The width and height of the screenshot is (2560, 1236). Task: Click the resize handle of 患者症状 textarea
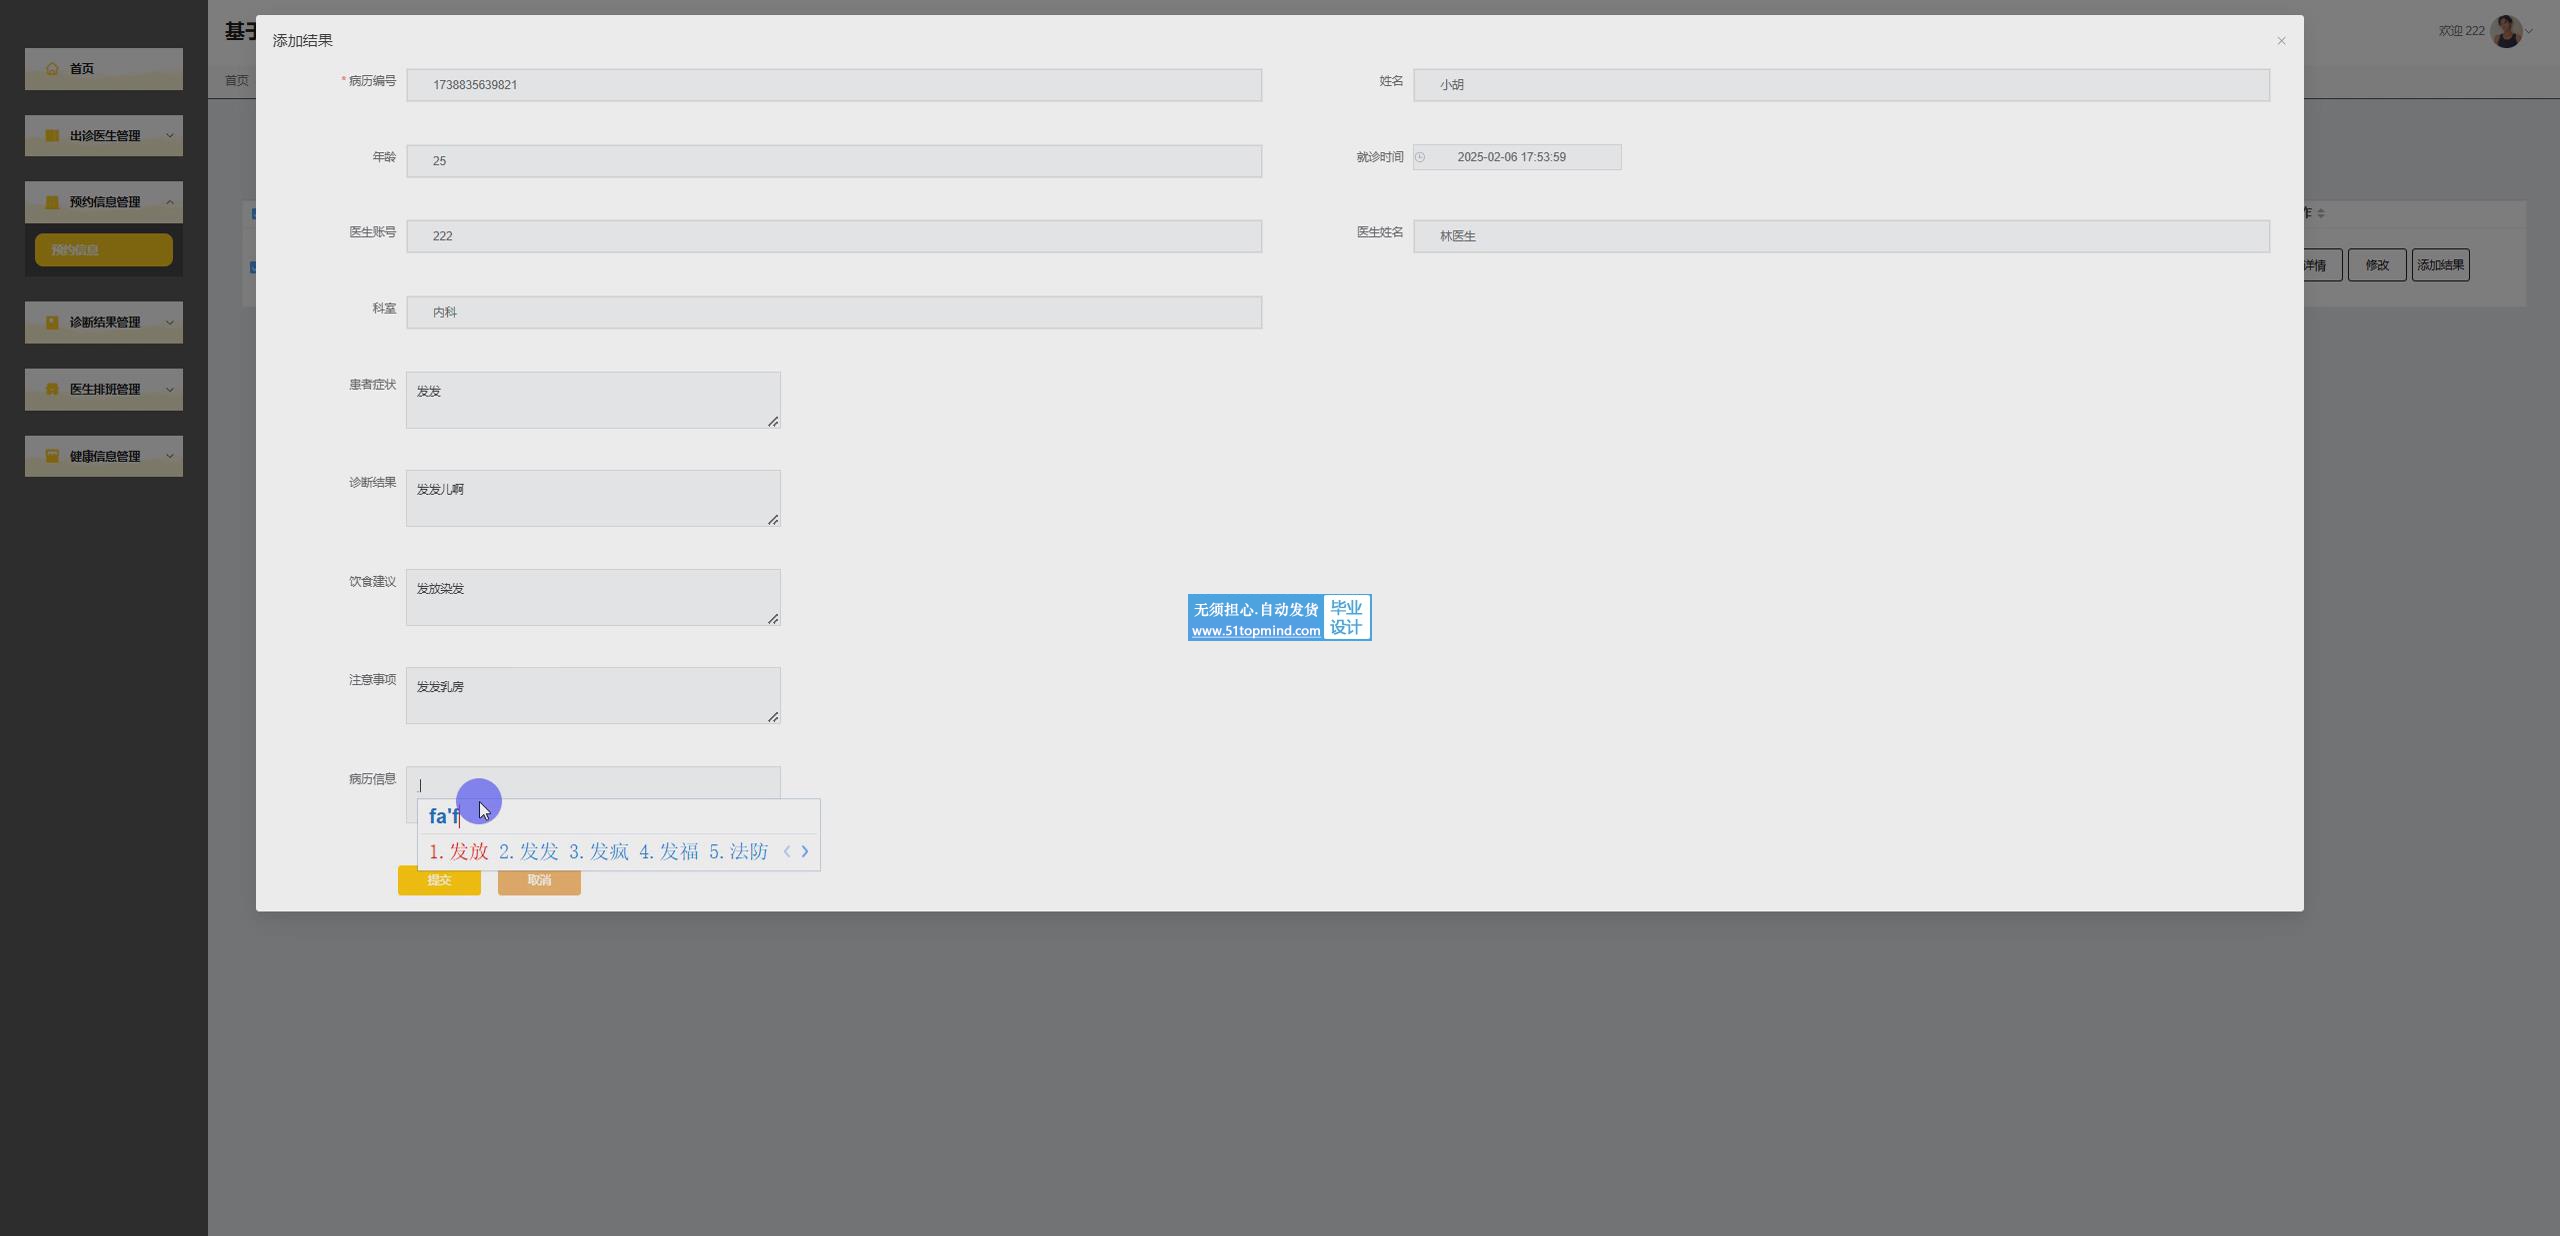pyautogui.click(x=773, y=422)
